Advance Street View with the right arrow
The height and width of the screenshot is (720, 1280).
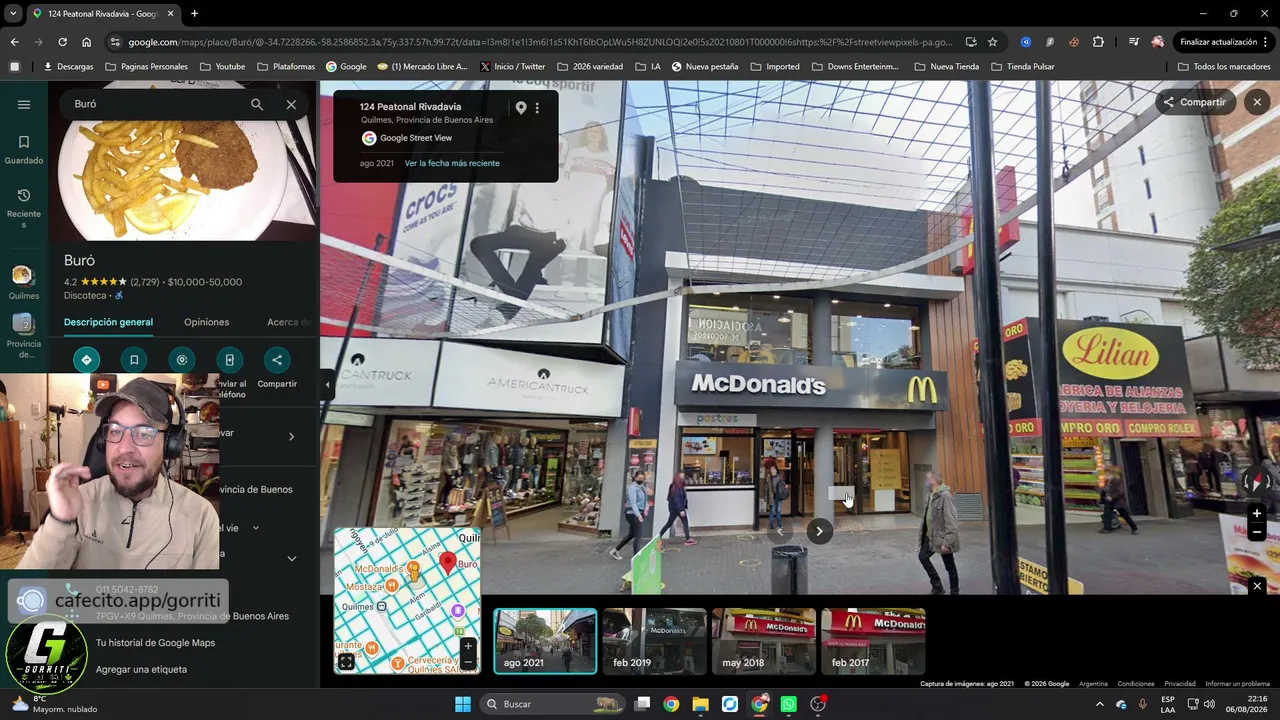tap(819, 531)
